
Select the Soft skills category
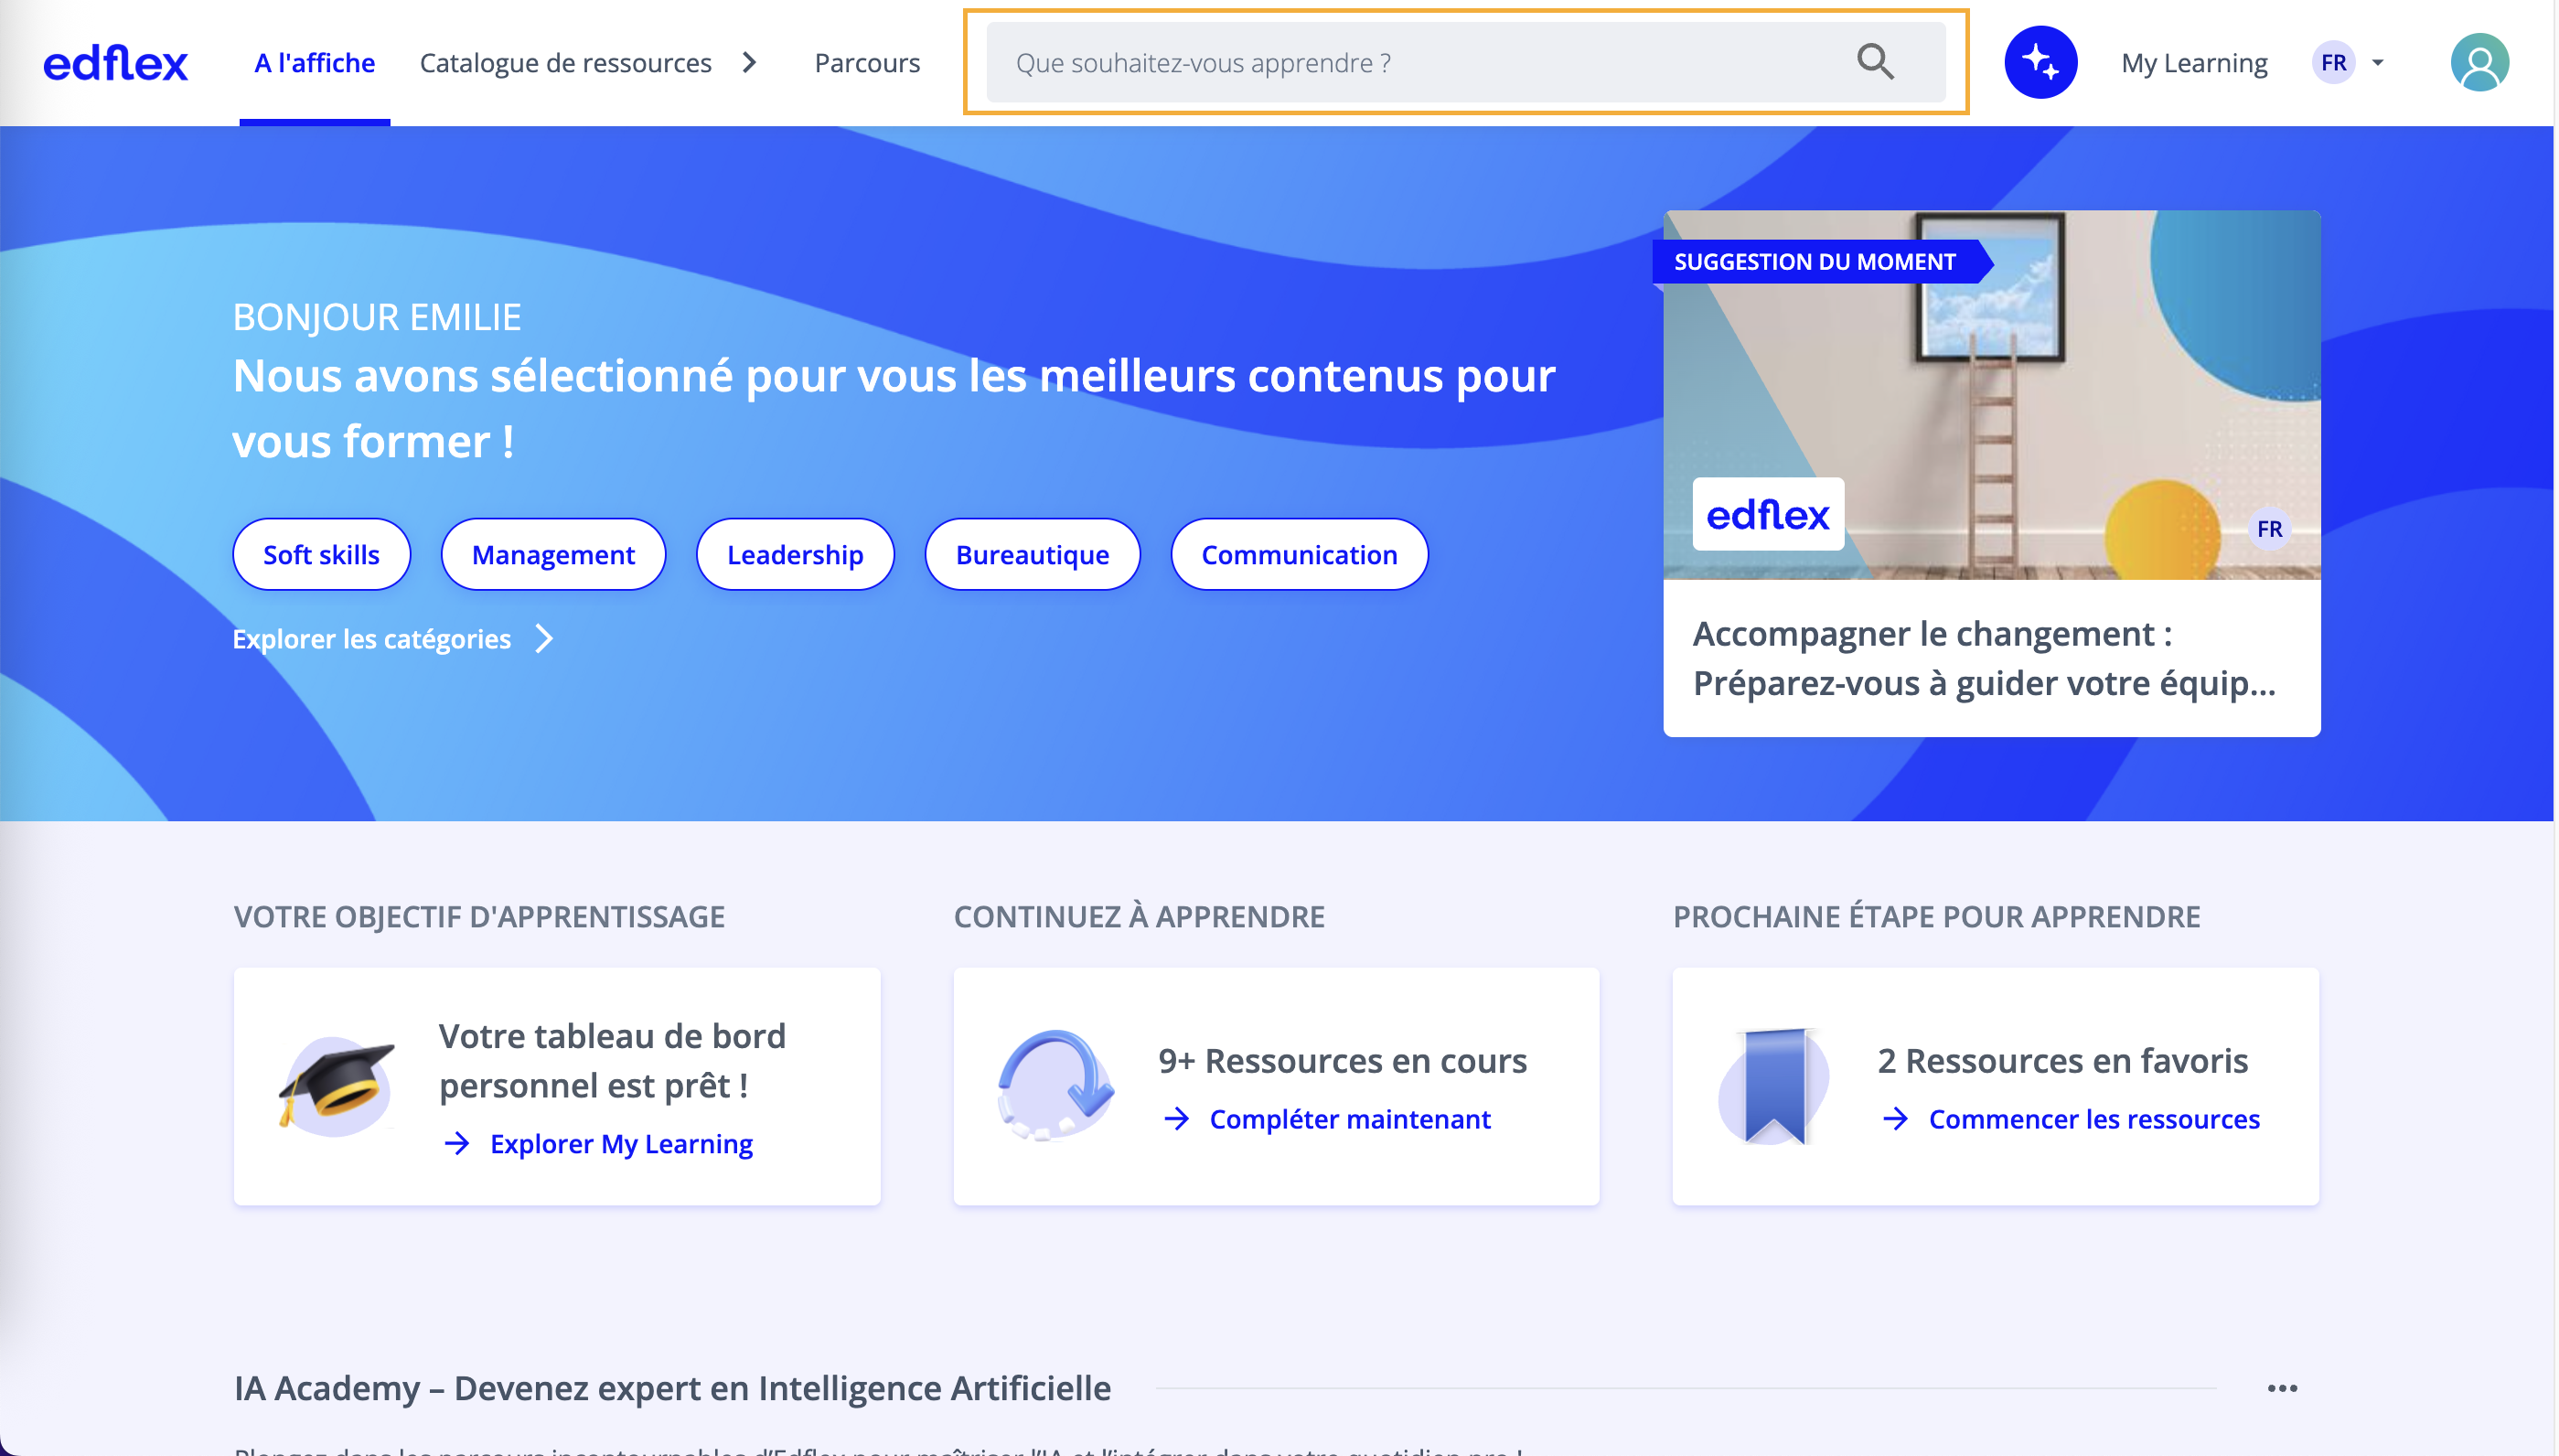(321, 554)
